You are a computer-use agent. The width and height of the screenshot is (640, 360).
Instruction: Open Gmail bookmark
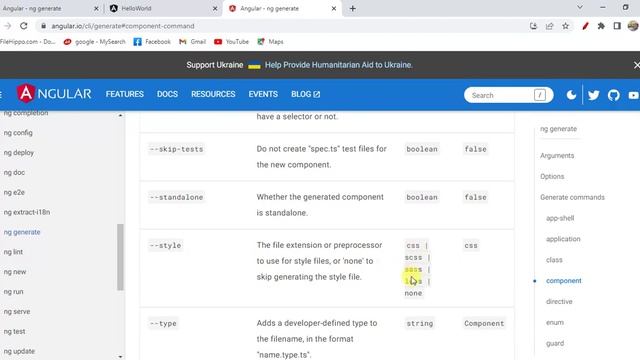192,42
